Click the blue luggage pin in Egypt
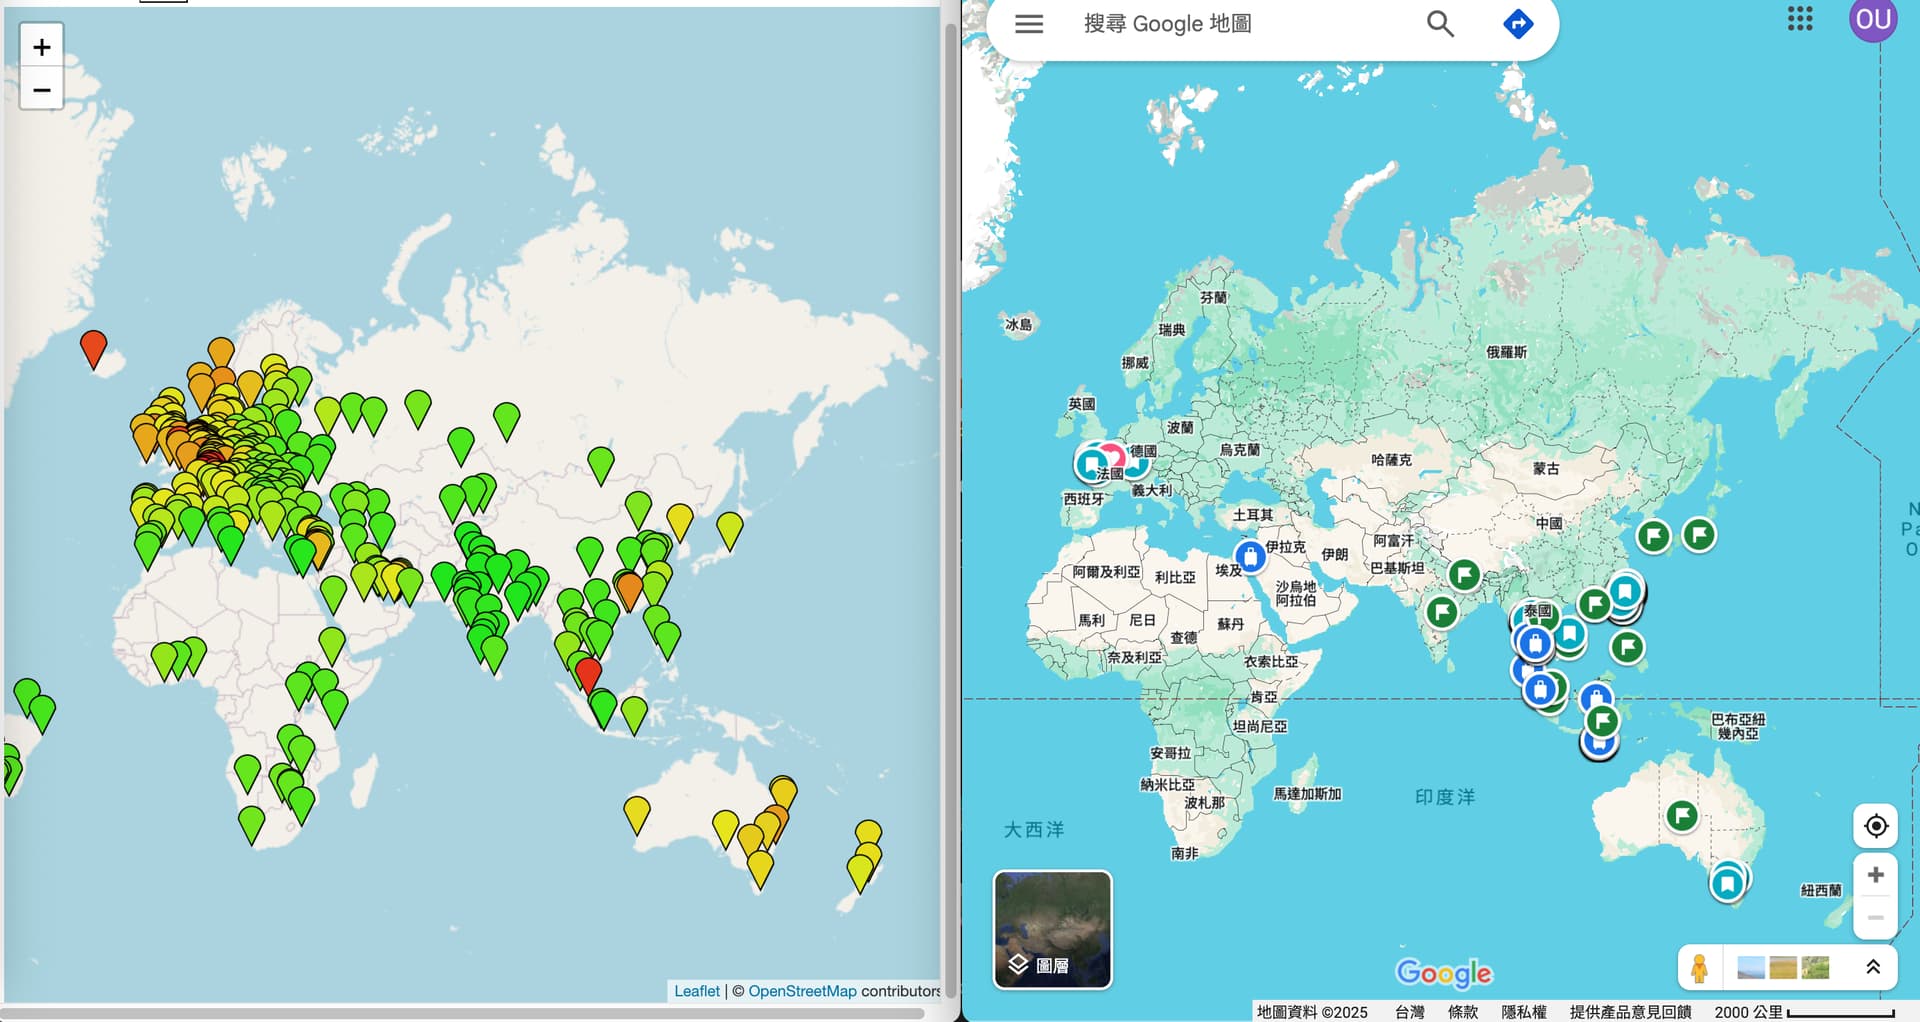This screenshot has height=1022, width=1920. pyautogui.click(x=1250, y=556)
